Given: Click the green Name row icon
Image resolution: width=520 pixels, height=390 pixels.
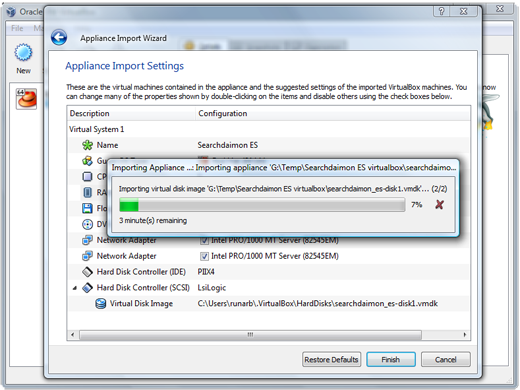Looking at the screenshot, I should tap(87, 145).
